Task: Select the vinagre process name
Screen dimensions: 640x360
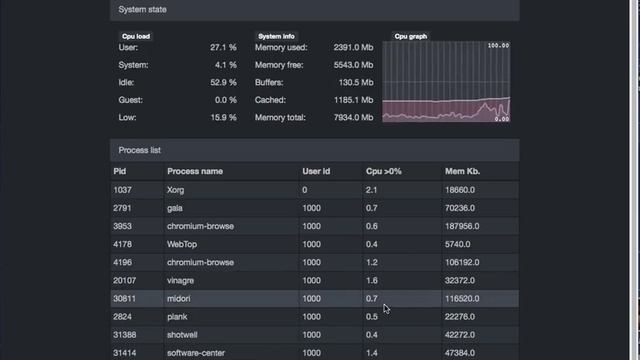Action: coord(180,280)
